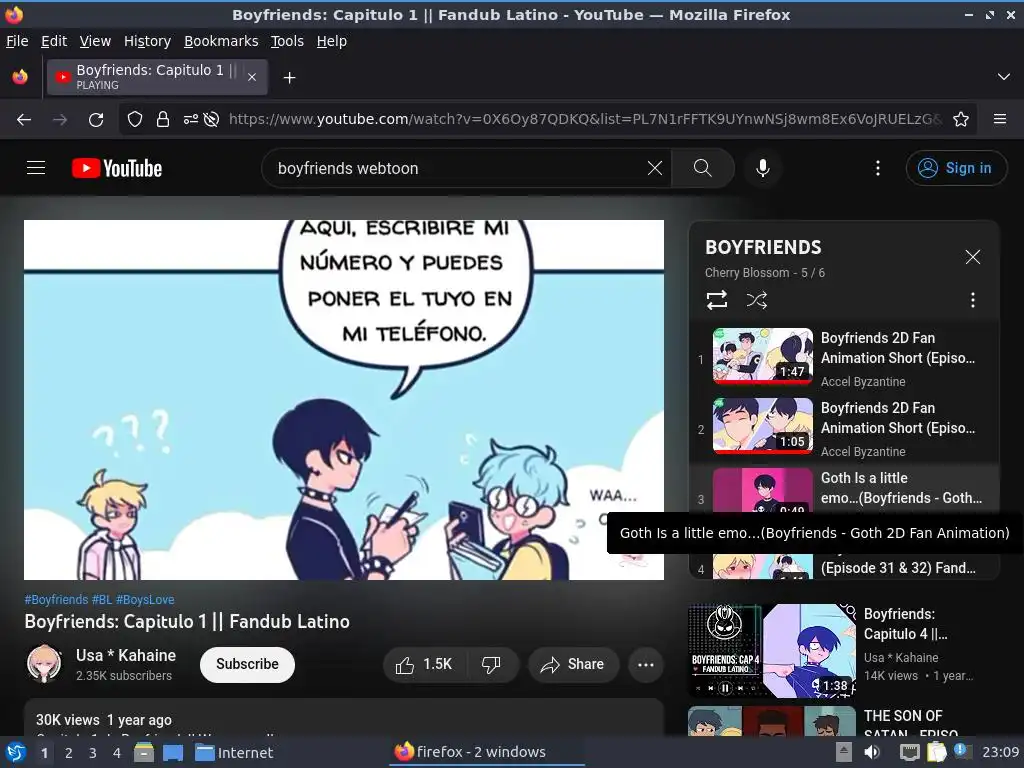The image size is (1024, 768).
Task: Open the Bookmarks menu
Action: click(x=221, y=41)
